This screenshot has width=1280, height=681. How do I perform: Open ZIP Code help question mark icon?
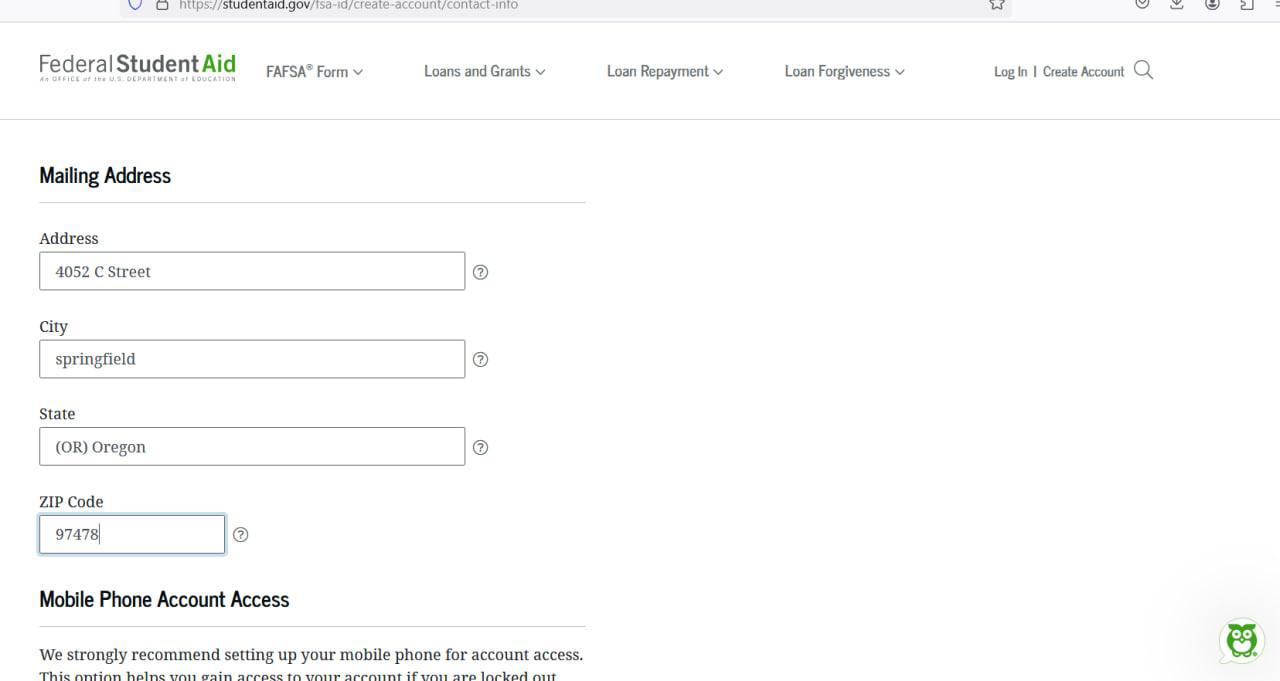pyautogui.click(x=240, y=535)
